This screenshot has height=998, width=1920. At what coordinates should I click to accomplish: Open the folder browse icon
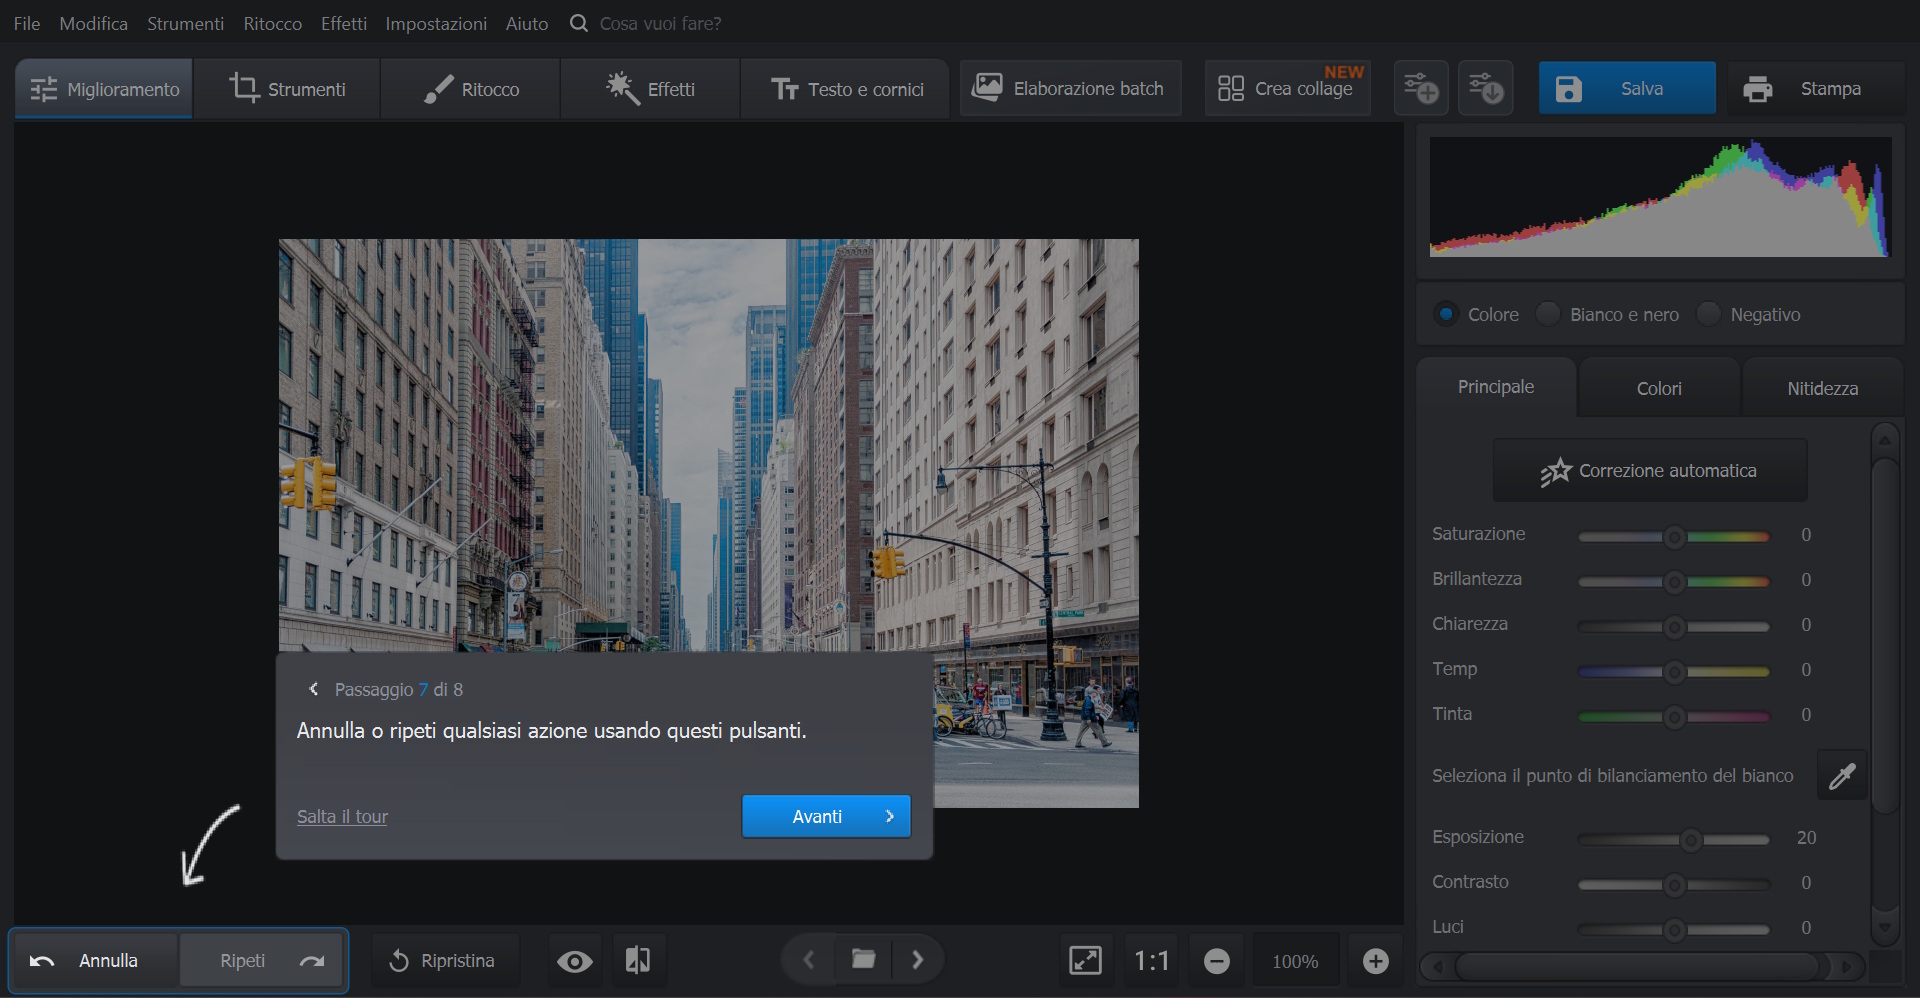863,960
